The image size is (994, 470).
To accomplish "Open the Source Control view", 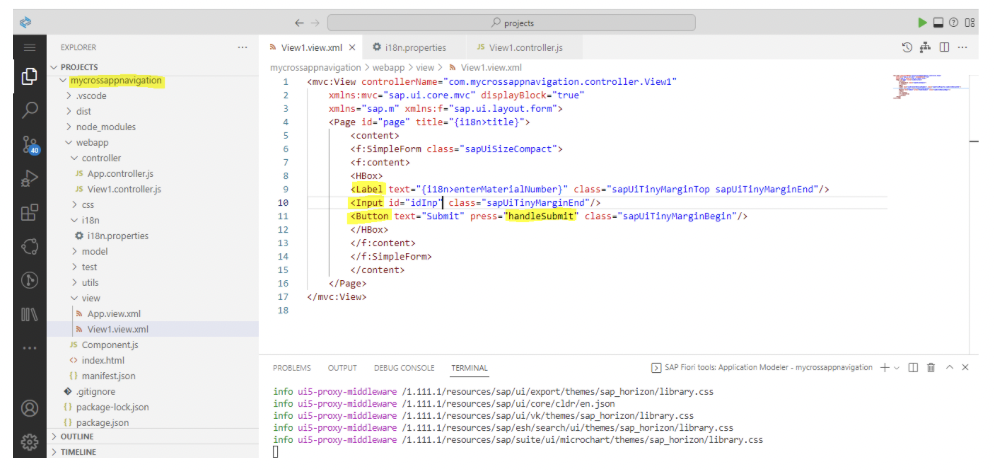I will point(29,145).
